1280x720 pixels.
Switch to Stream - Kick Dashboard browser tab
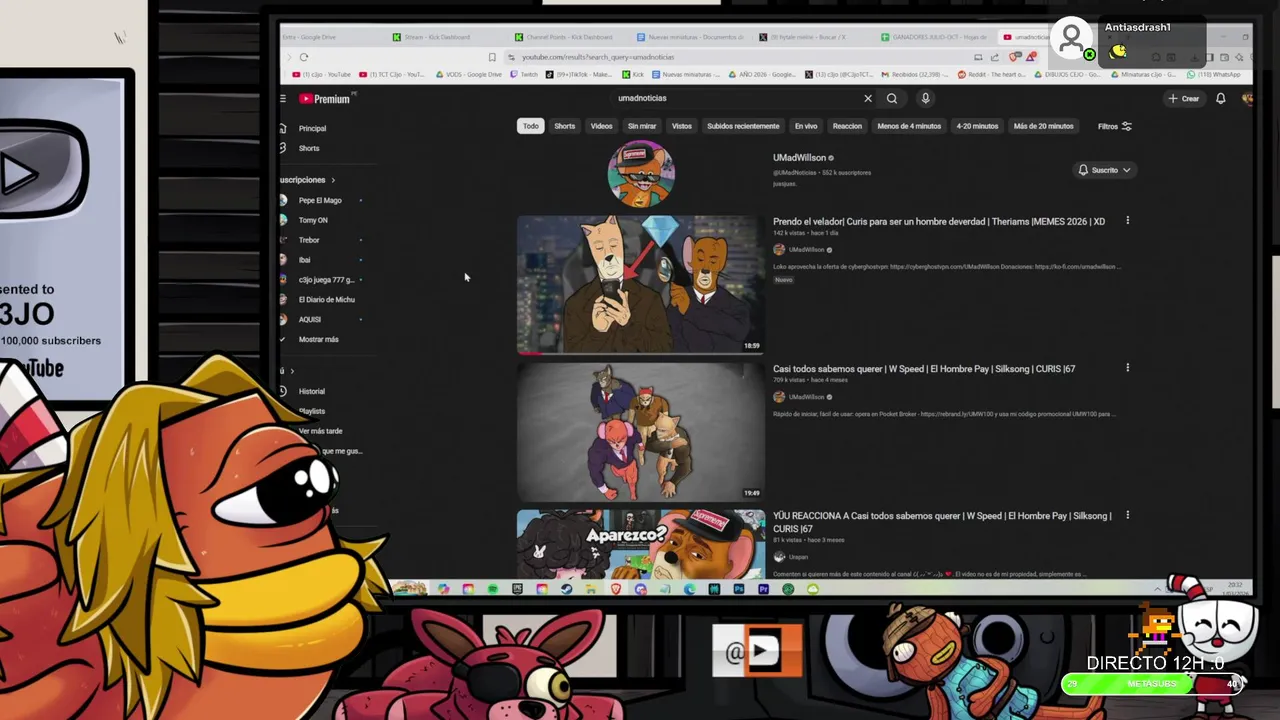[430, 37]
